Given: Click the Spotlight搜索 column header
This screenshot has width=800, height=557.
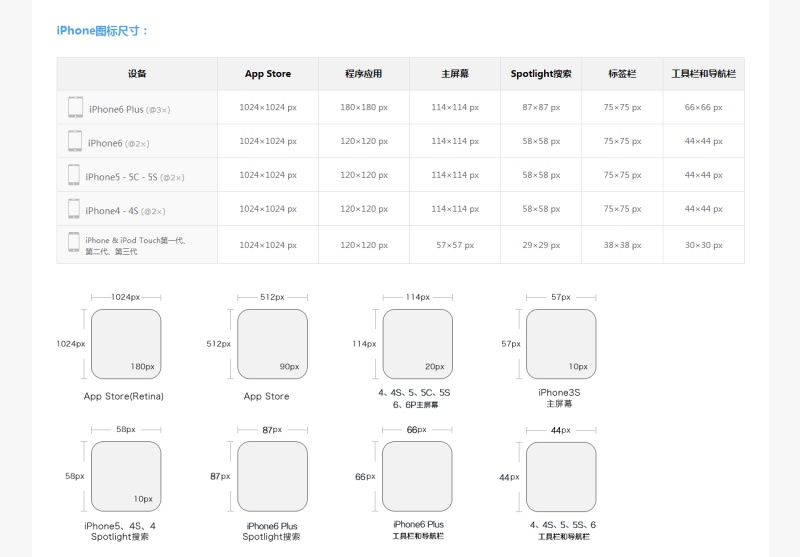Looking at the screenshot, I should click(x=541, y=73).
